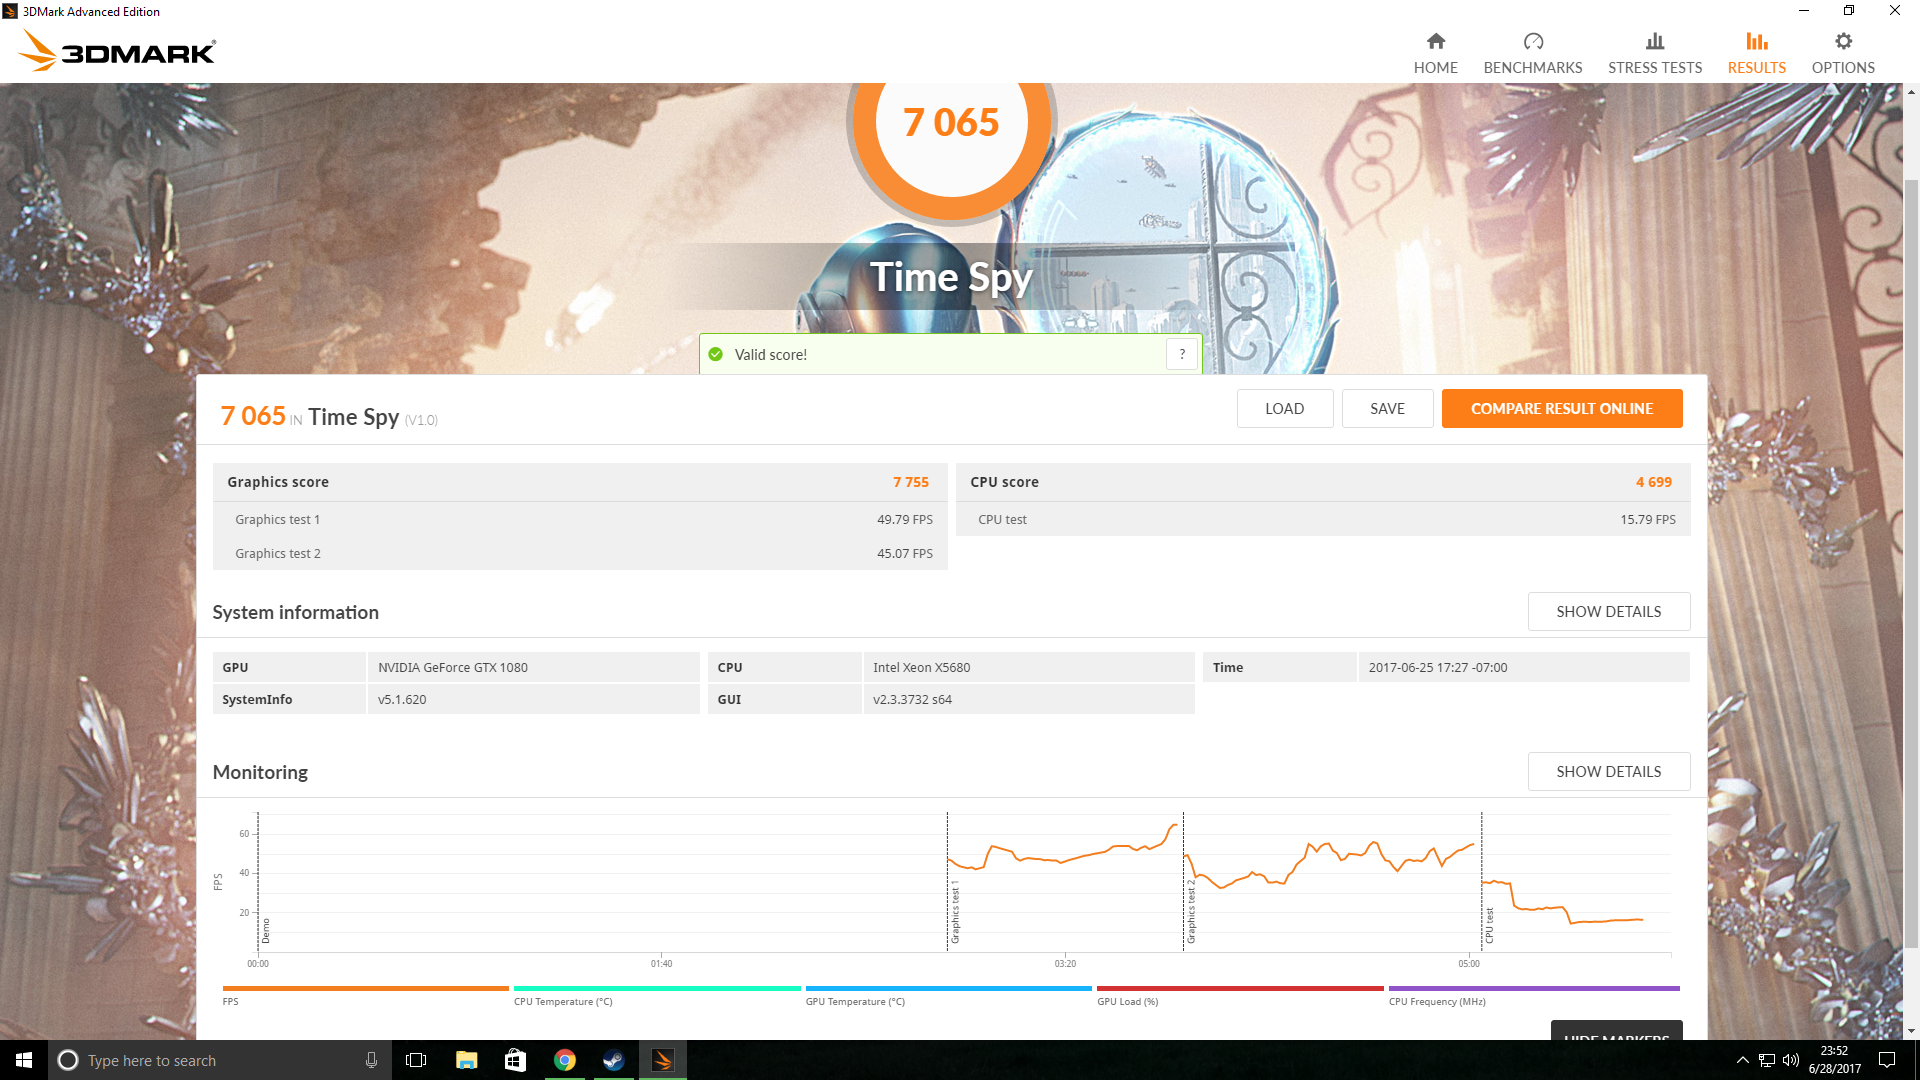Click the CPU test 15.79 FPS value
The width and height of the screenshot is (1920, 1080).
[x=1647, y=519]
